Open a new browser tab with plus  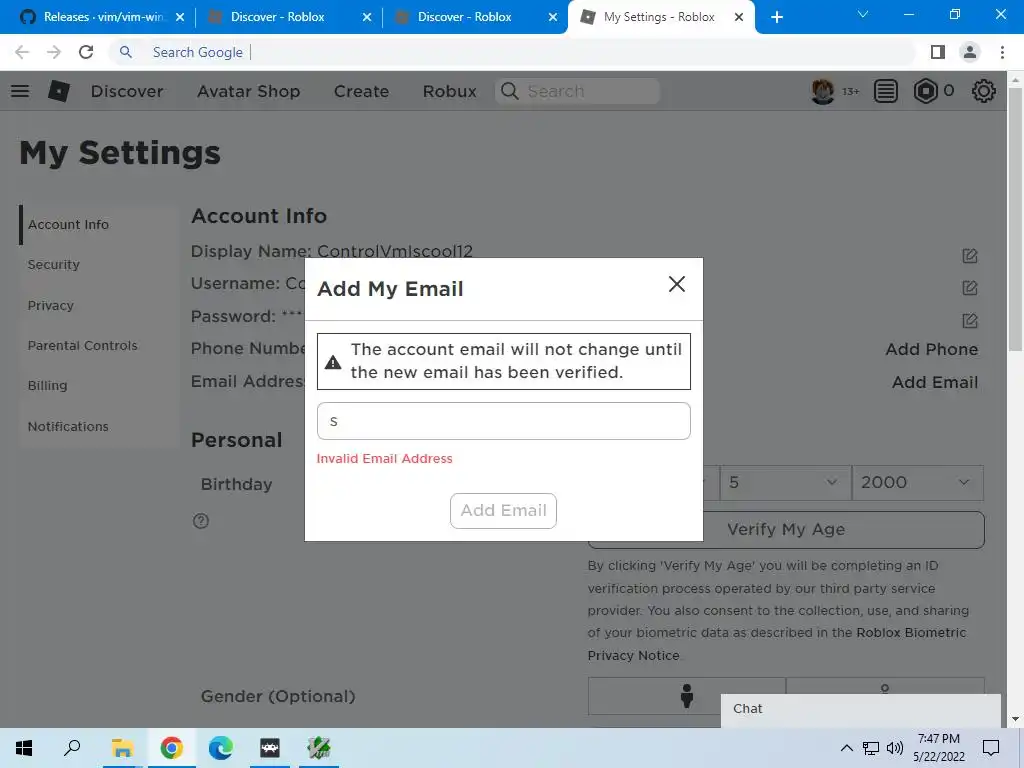(776, 18)
